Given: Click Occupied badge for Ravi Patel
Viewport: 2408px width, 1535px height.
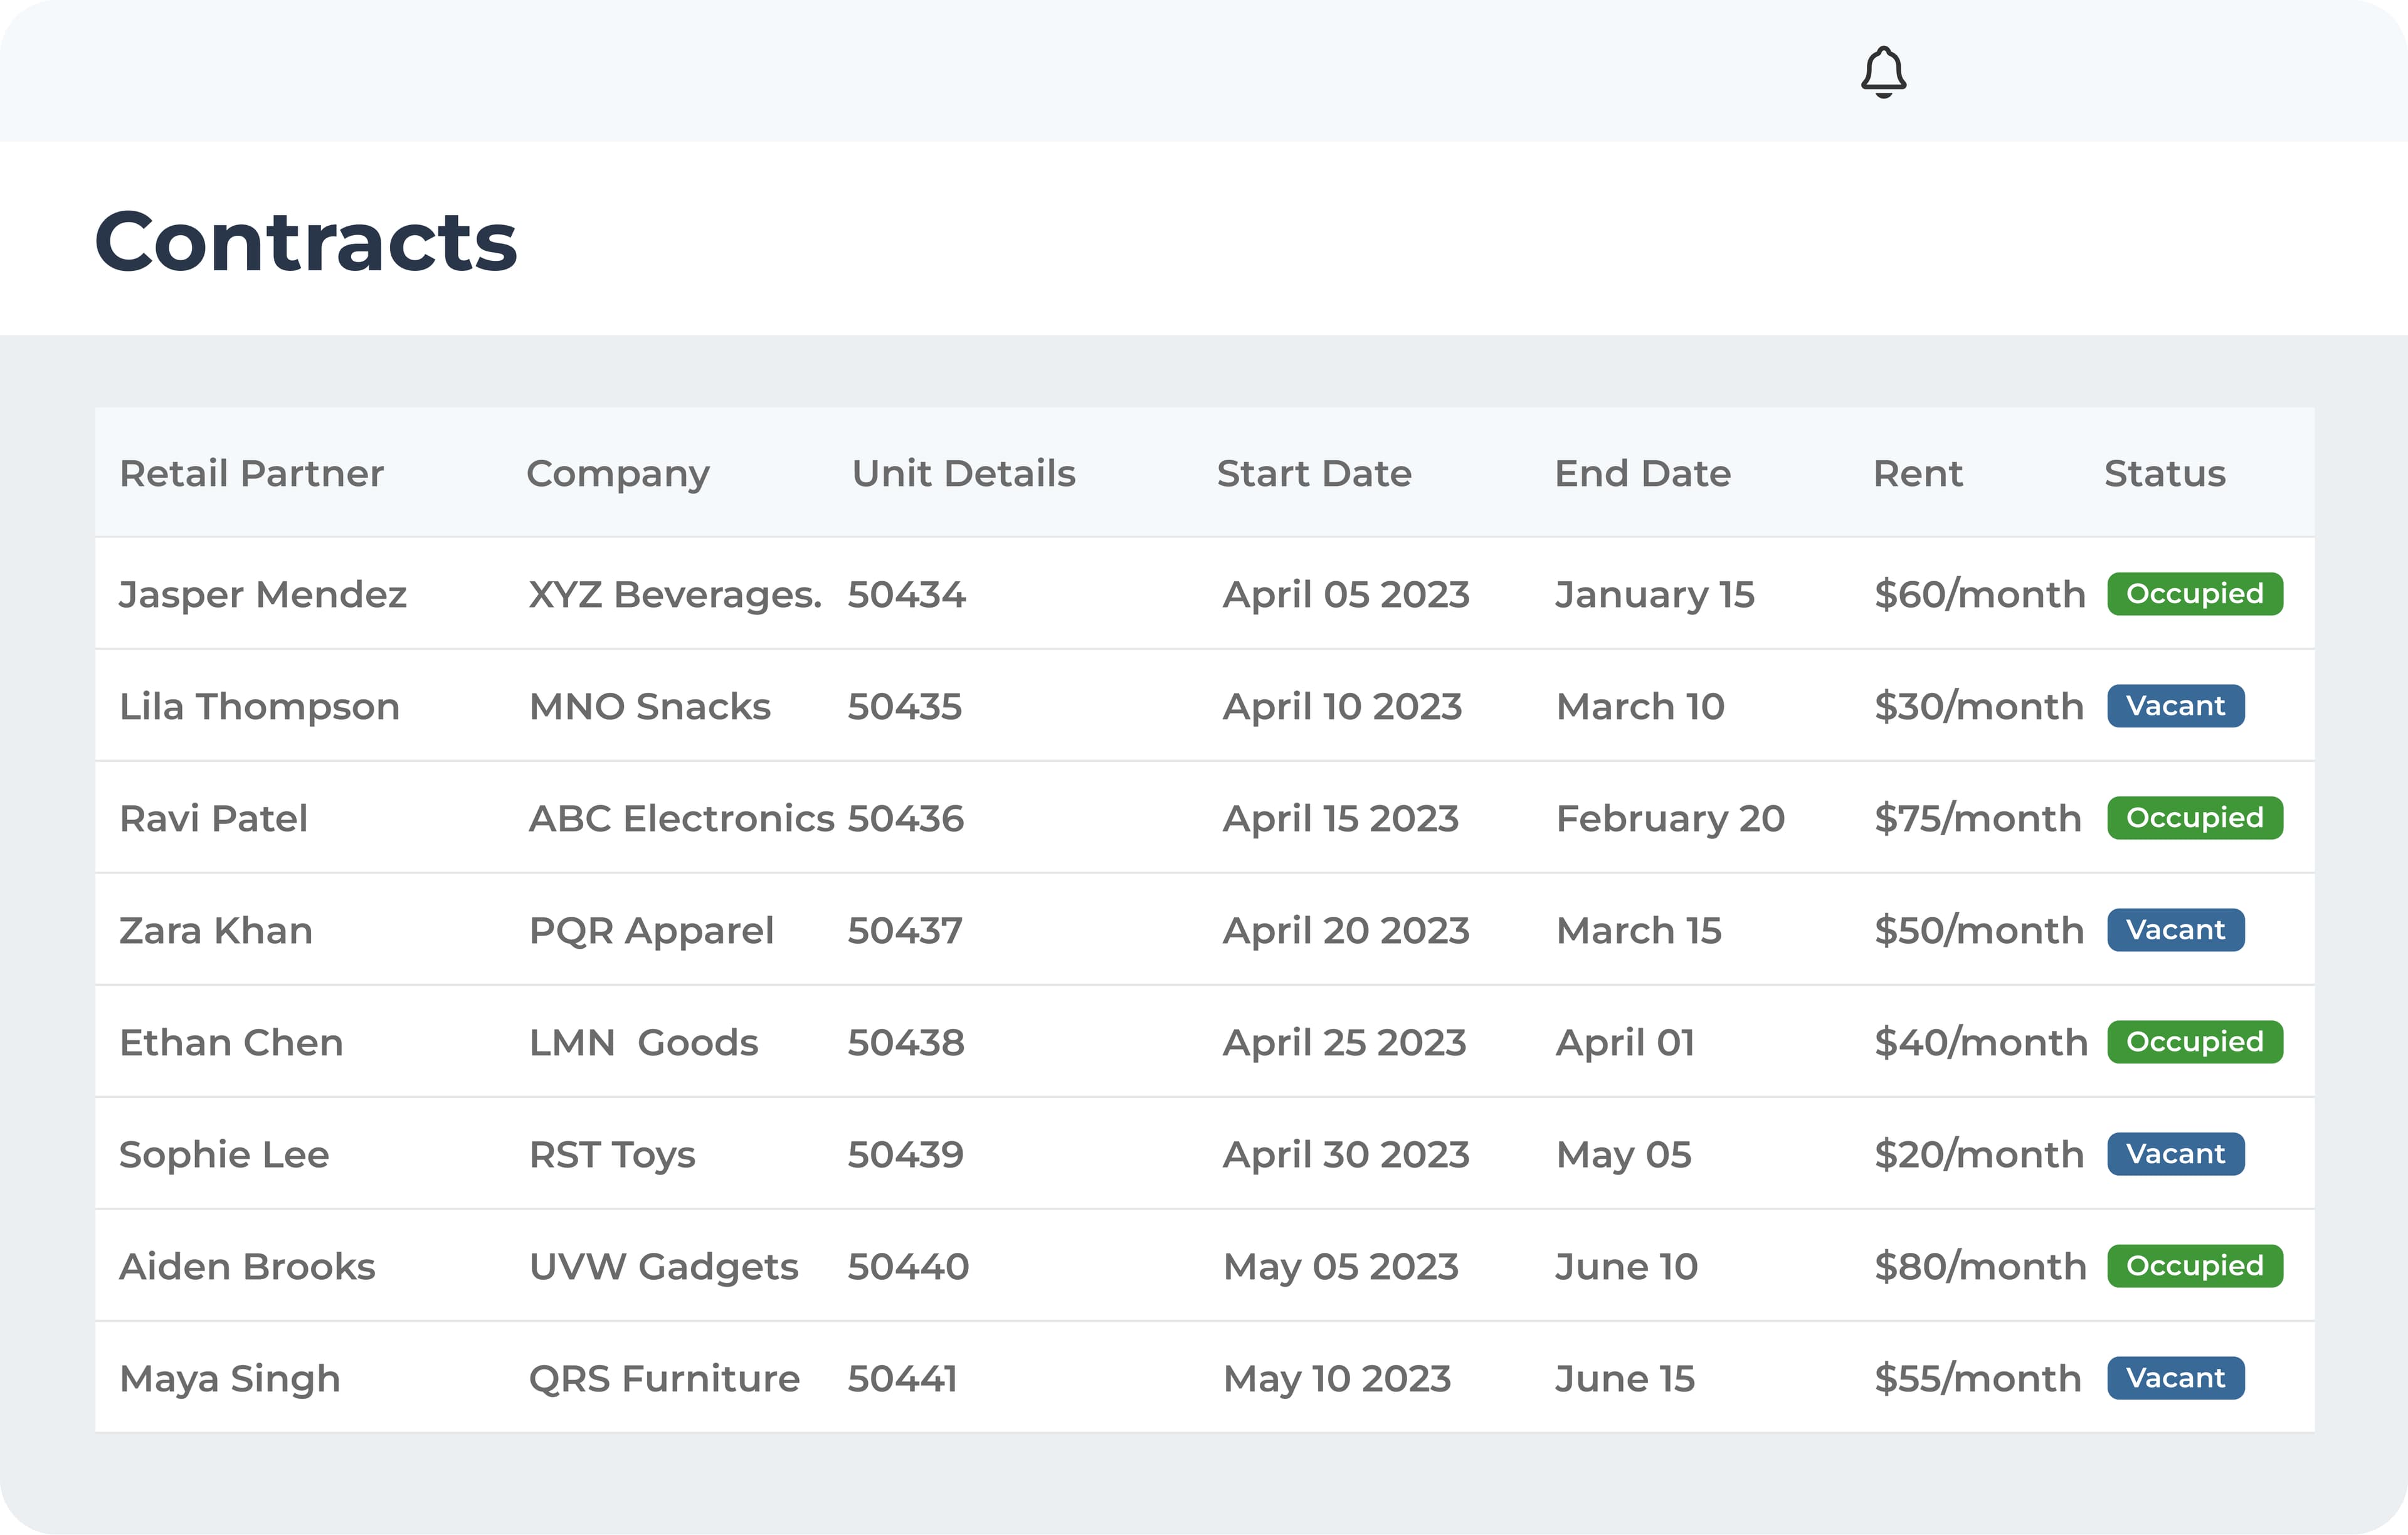Looking at the screenshot, I should click(x=2194, y=818).
